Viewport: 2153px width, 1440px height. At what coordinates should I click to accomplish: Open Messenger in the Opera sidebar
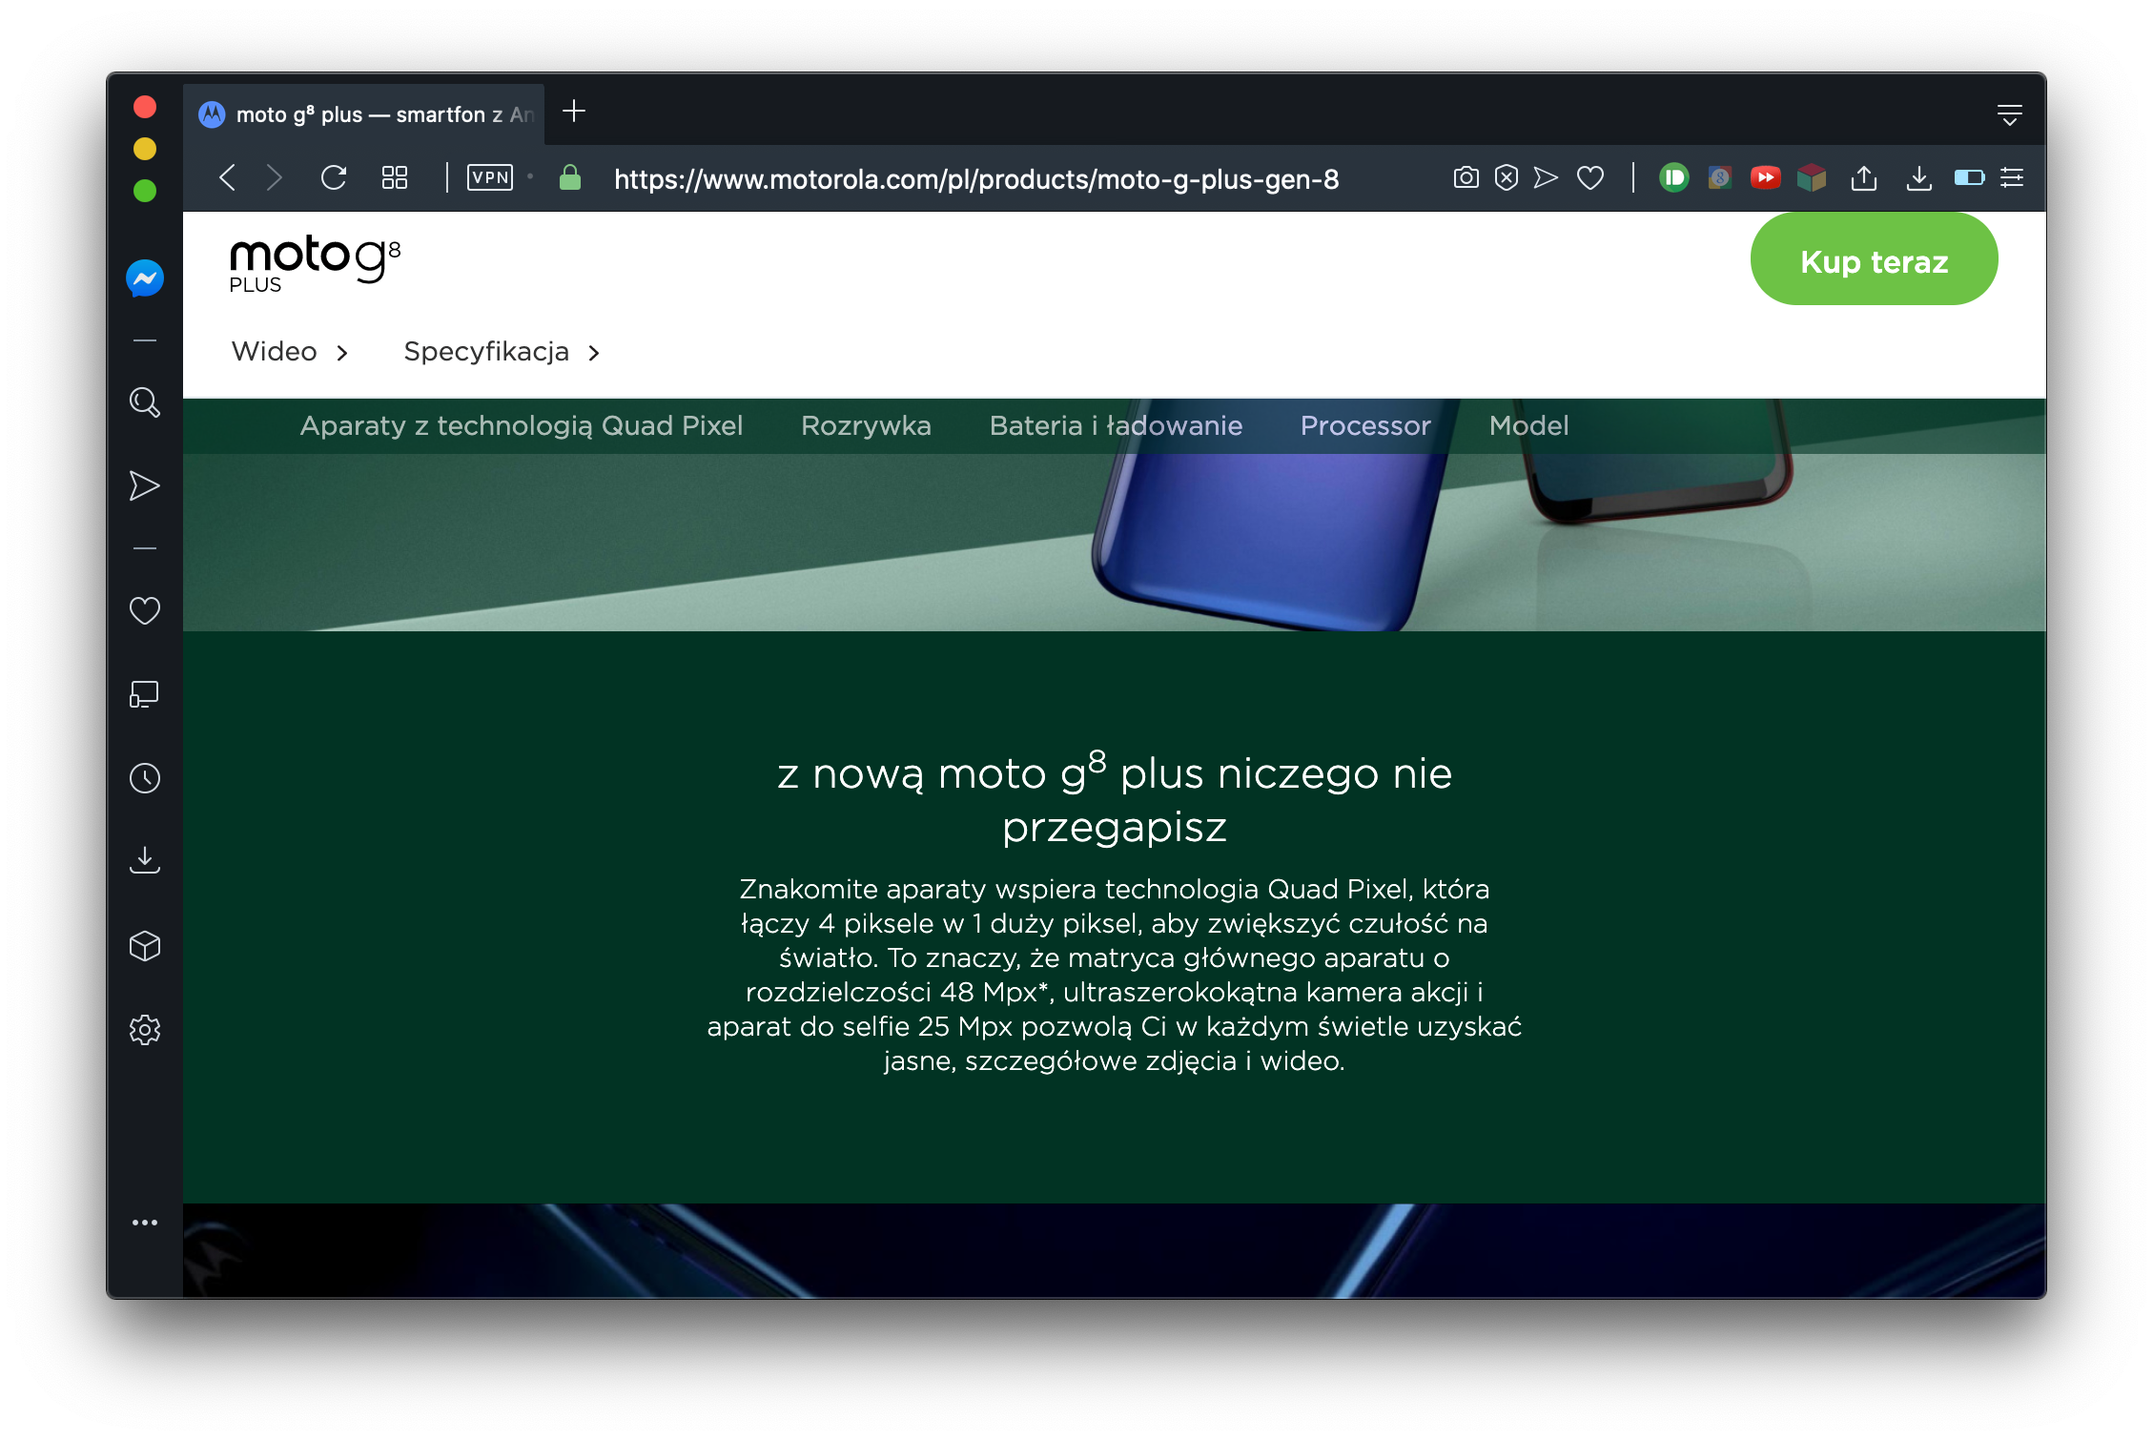pos(145,278)
